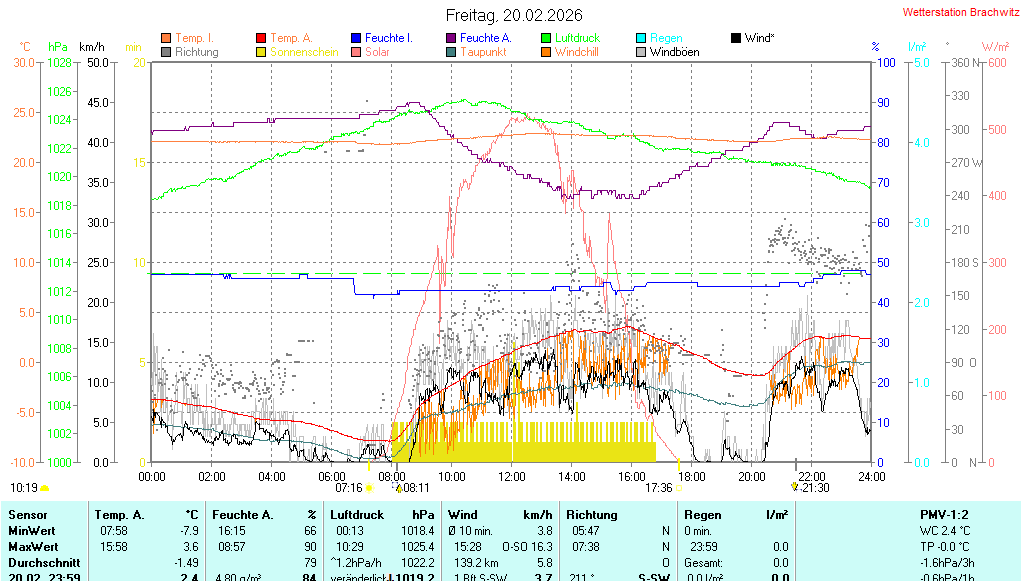
Task: Click the Windchill legend label
Action: (576, 52)
